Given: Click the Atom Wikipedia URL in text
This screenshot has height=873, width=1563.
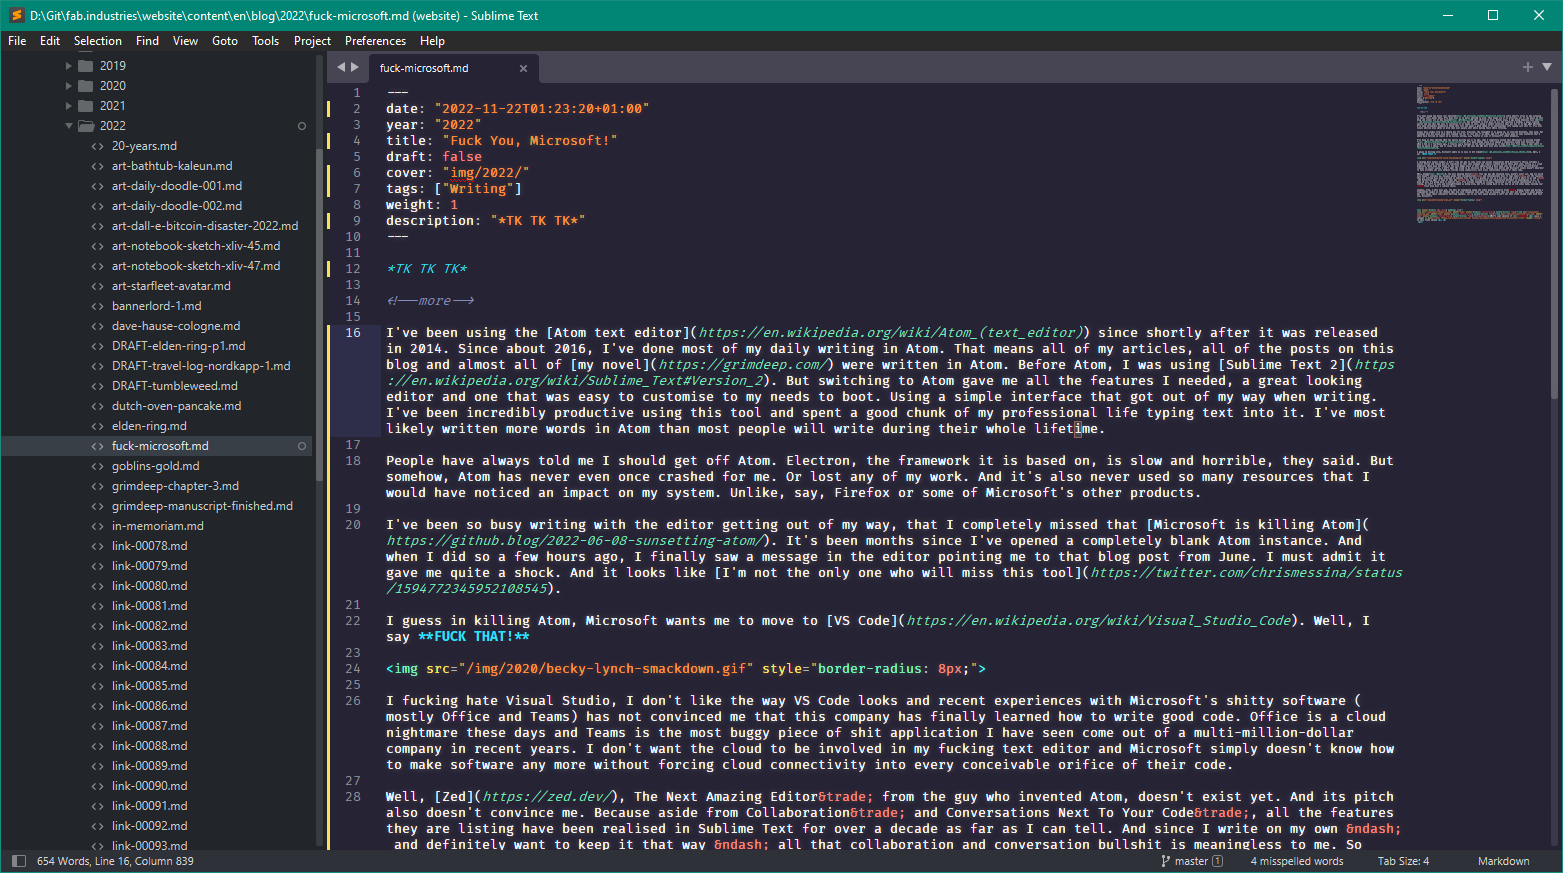Looking at the screenshot, I should click(890, 333).
